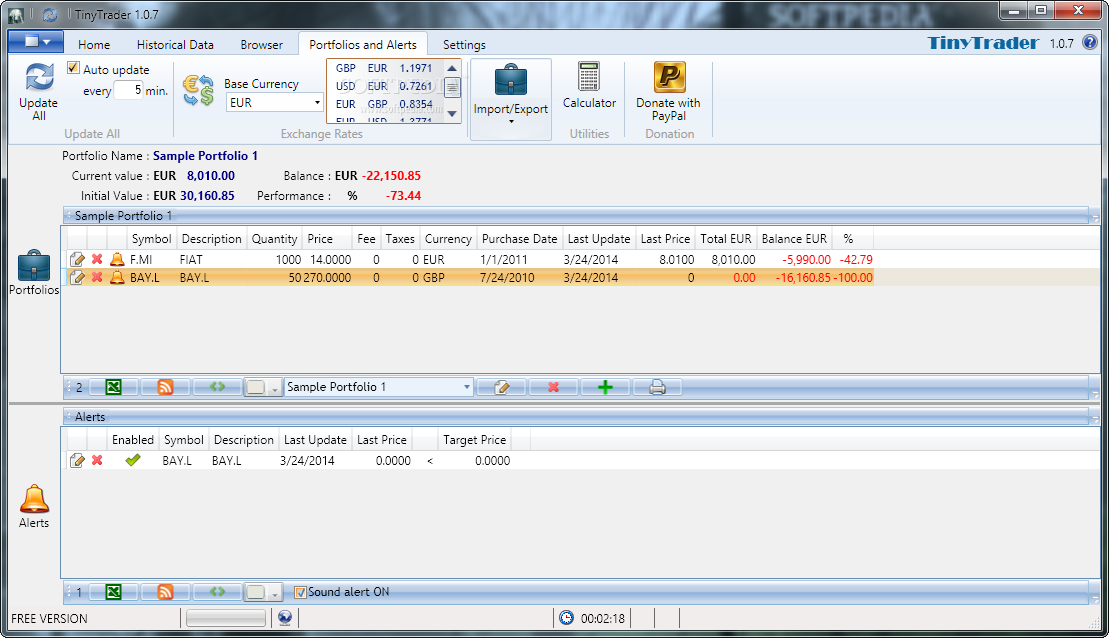
Task: Click the -16,160.85 balance cell
Action: point(803,277)
